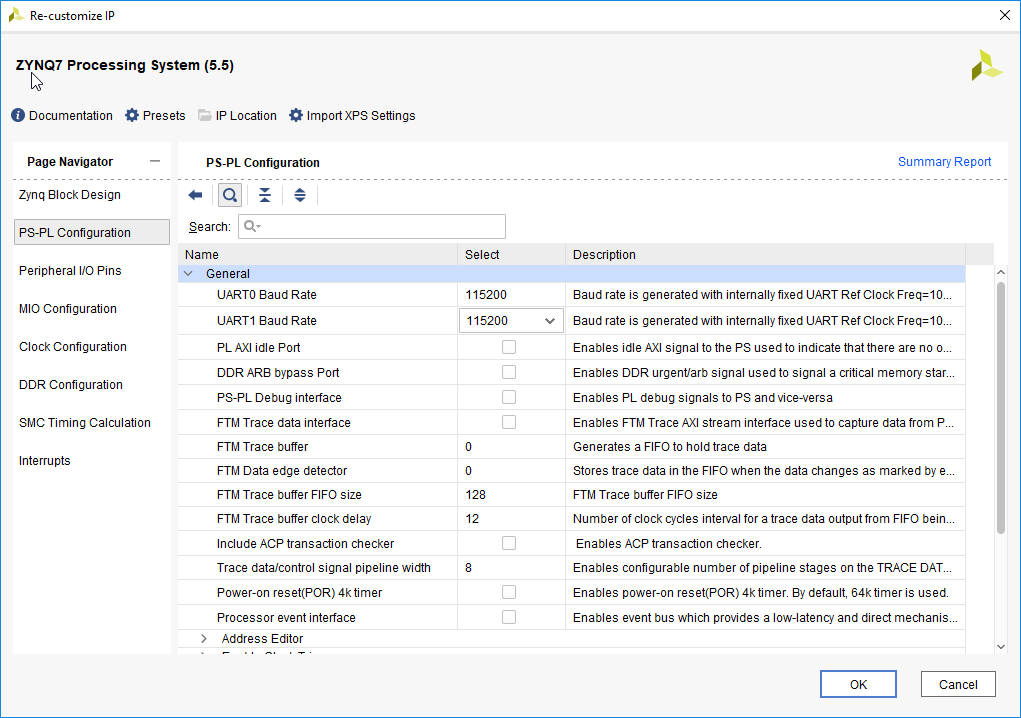The image size is (1021, 718).
Task: Switch to MIO Configuration page
Action: [68, 309]
